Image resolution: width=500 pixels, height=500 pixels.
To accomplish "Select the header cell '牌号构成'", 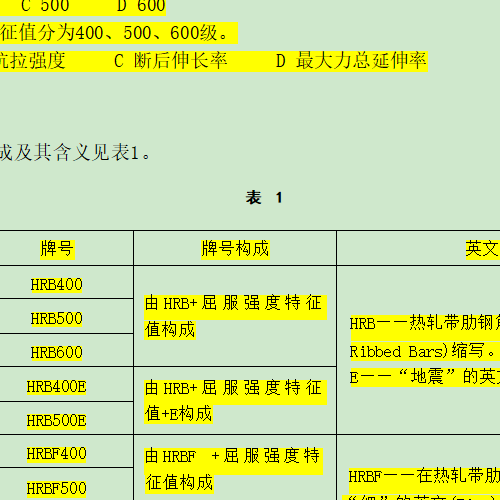I will [235, 249].
